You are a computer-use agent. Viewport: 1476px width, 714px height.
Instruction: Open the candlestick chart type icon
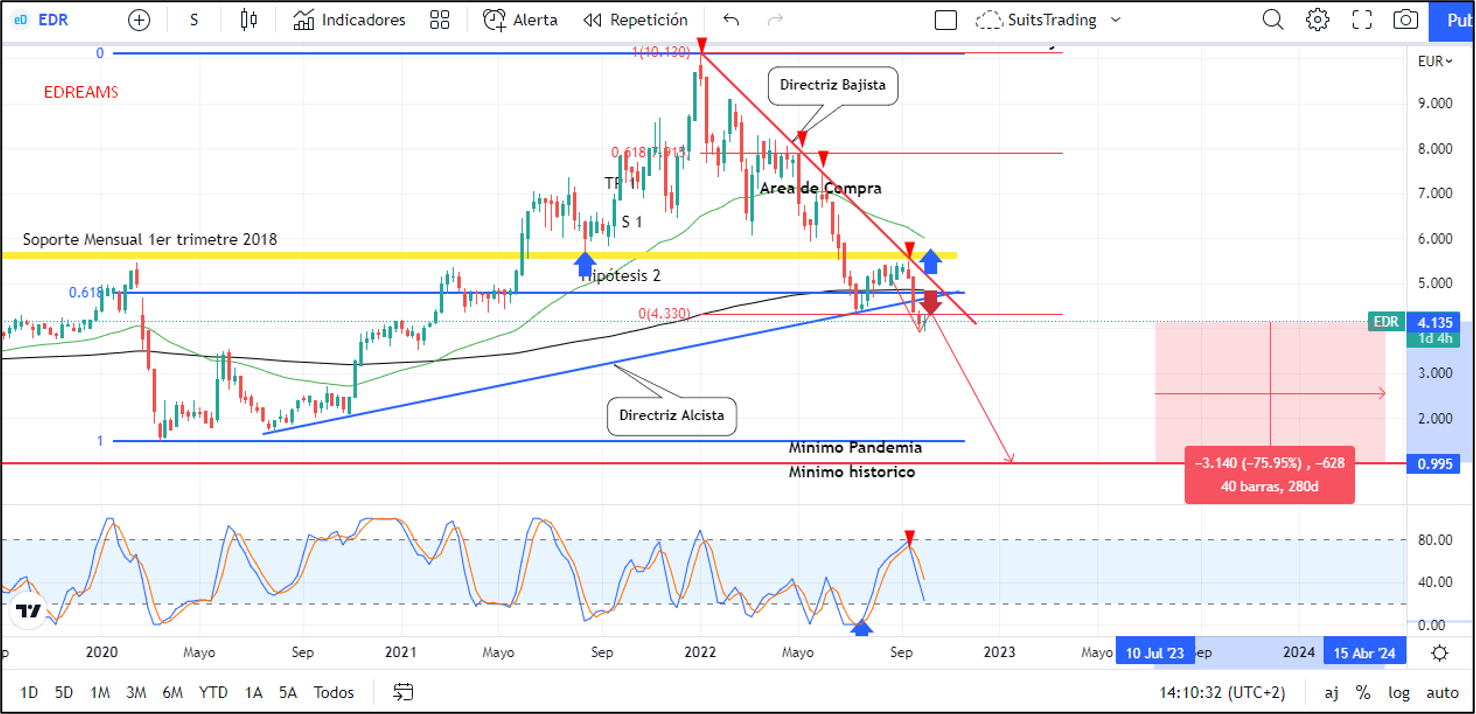click(x=249, y=20)
